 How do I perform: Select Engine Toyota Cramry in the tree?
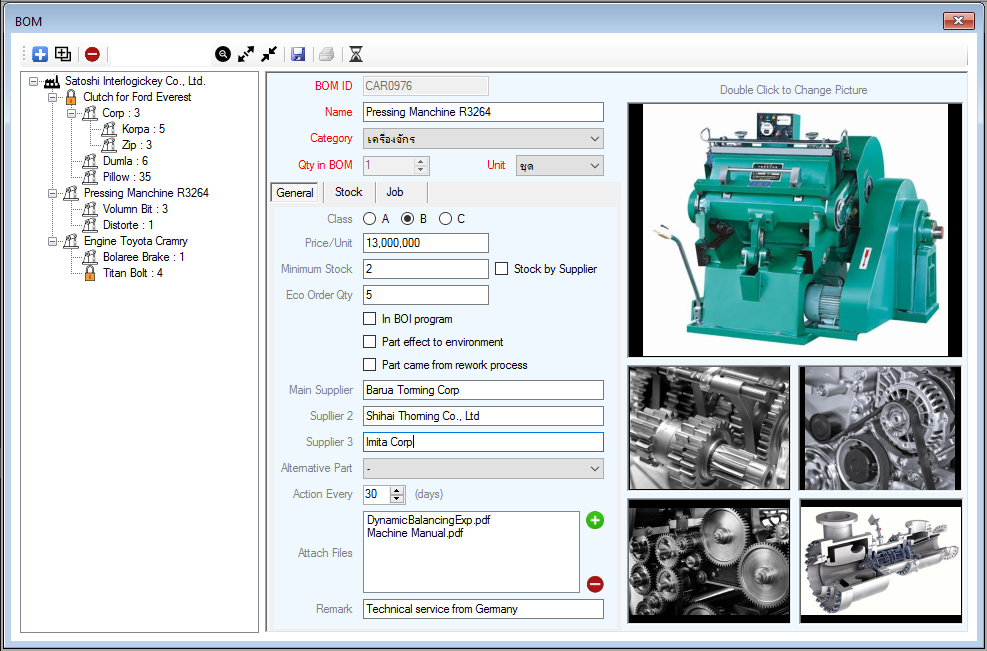[x=135, y=241]
